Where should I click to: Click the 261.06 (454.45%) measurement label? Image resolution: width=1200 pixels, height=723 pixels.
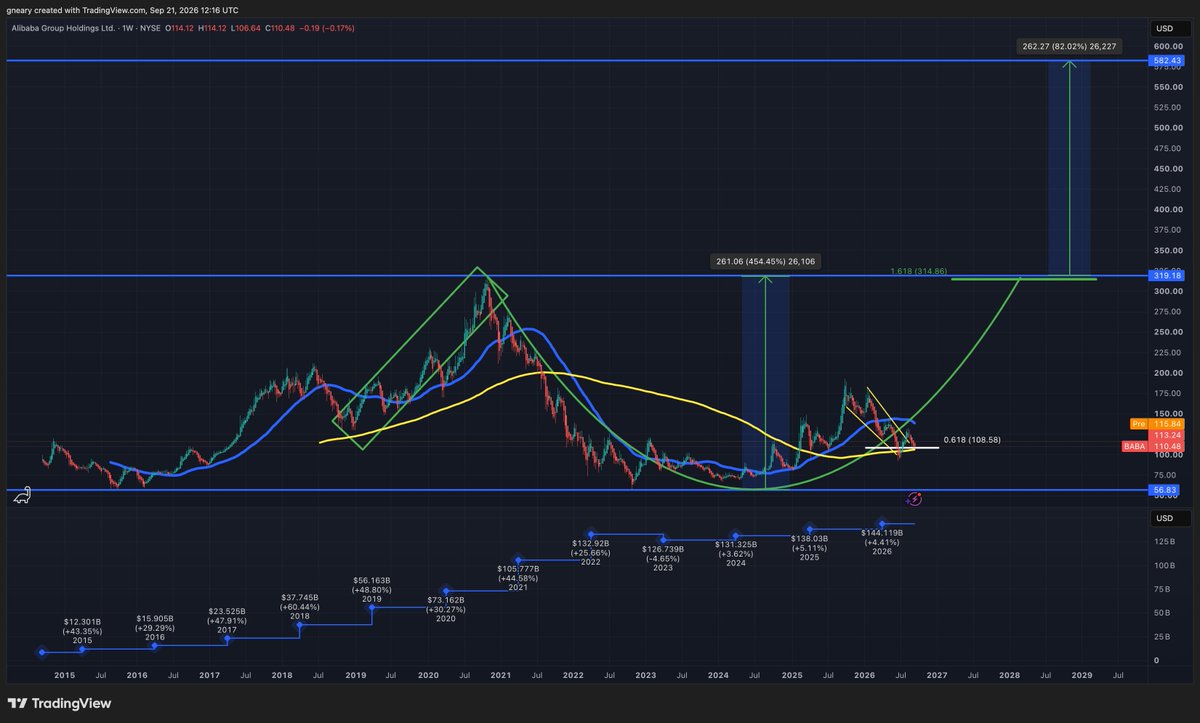point(765,262)
